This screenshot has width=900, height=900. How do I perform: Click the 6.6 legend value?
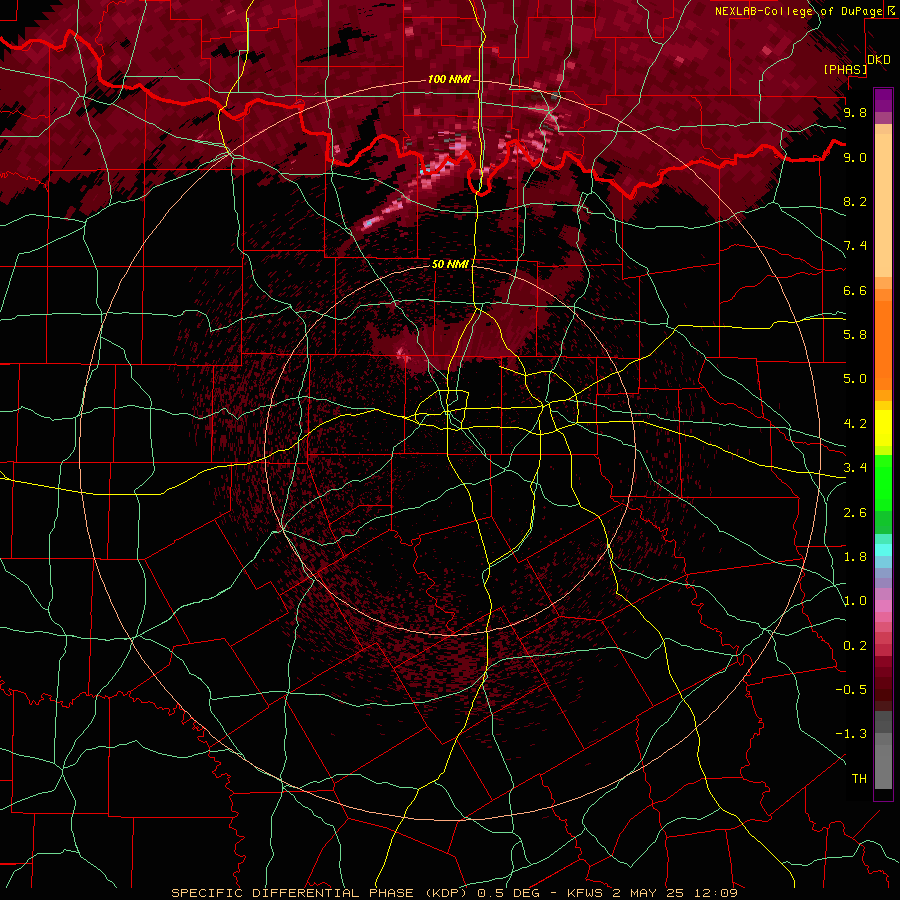click(855, 290)
